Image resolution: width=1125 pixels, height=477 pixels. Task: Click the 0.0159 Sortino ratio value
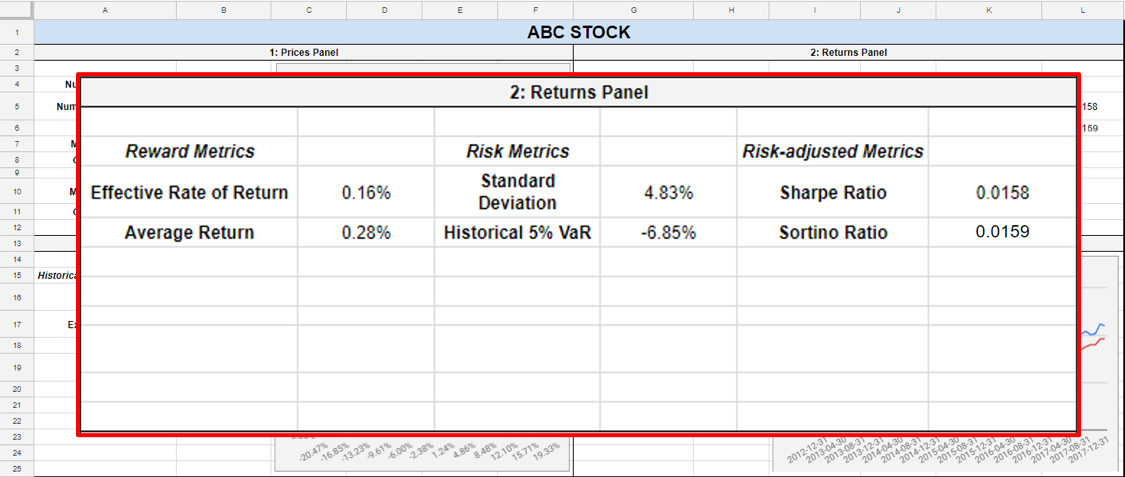pos(1002,232)
